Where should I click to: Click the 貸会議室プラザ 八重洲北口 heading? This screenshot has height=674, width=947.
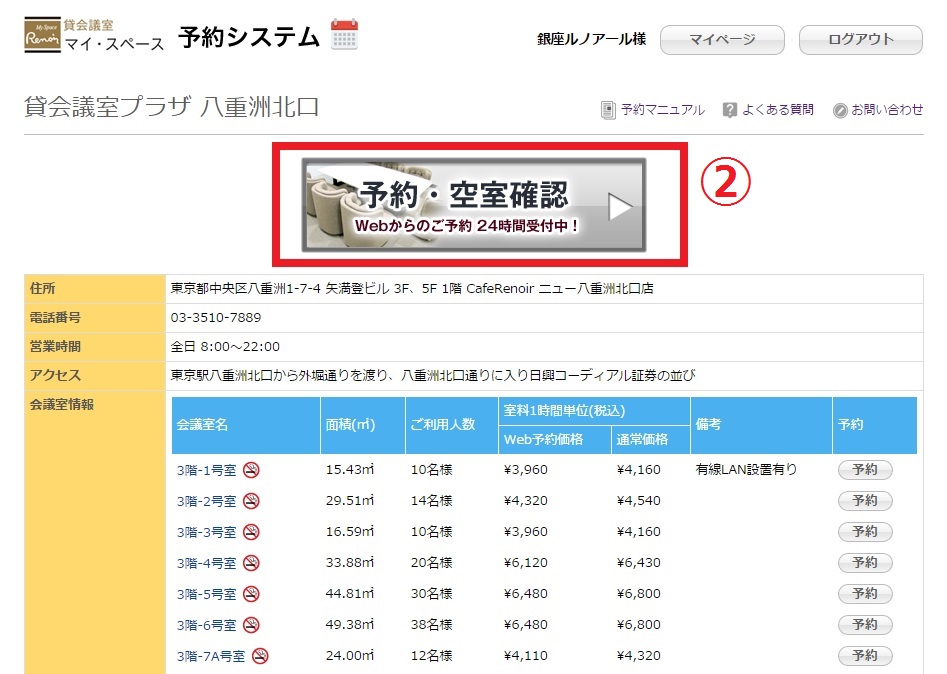172,107
